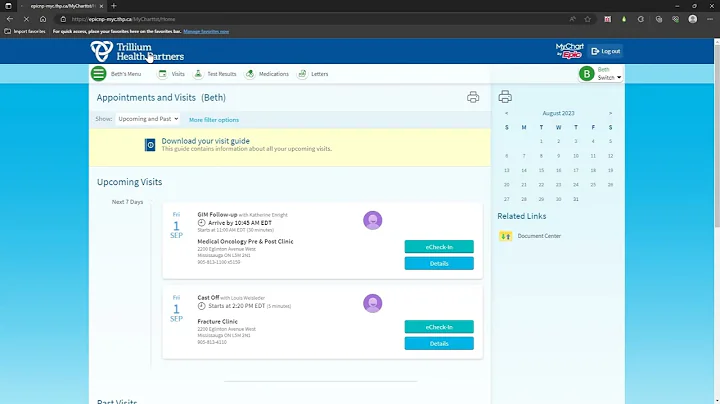The width and height of the screenshot is (720, 404).
Task: Open the browser read aloud icon
Action: tap(573, 19)
